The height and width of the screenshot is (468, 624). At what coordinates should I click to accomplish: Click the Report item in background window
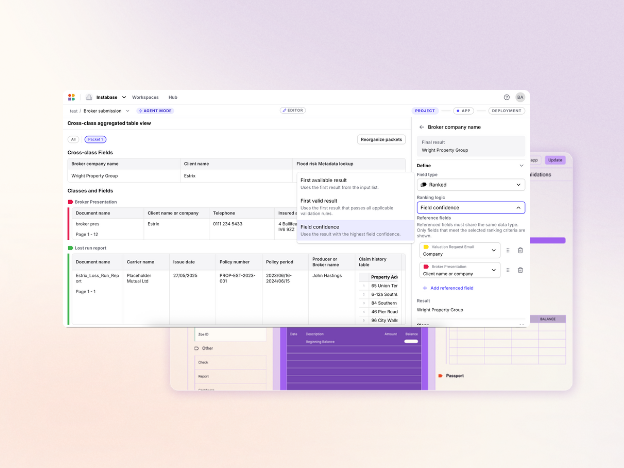[x=230, y=376]
